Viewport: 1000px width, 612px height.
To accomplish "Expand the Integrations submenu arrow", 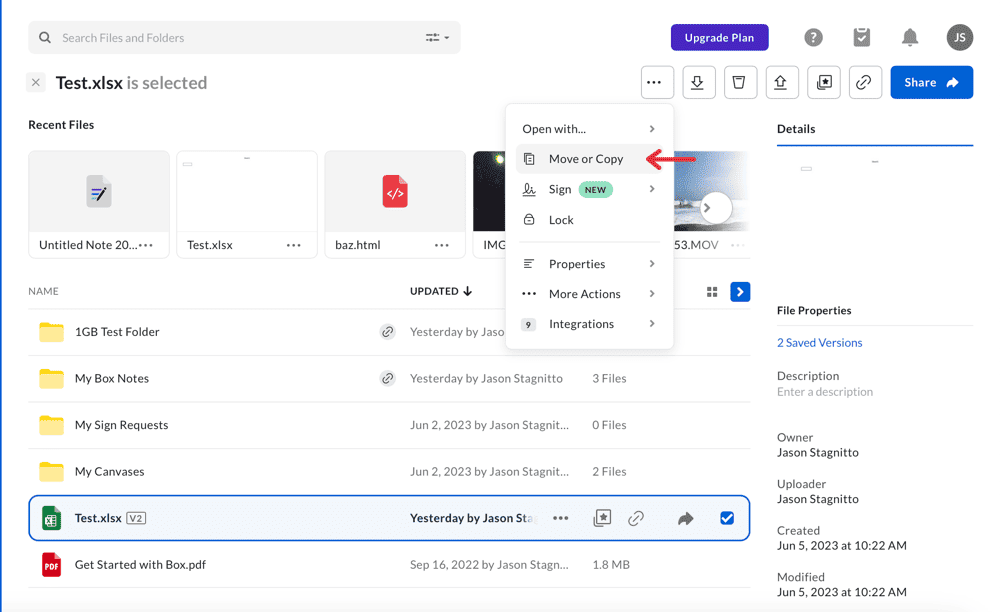I will tap(652, 324).
